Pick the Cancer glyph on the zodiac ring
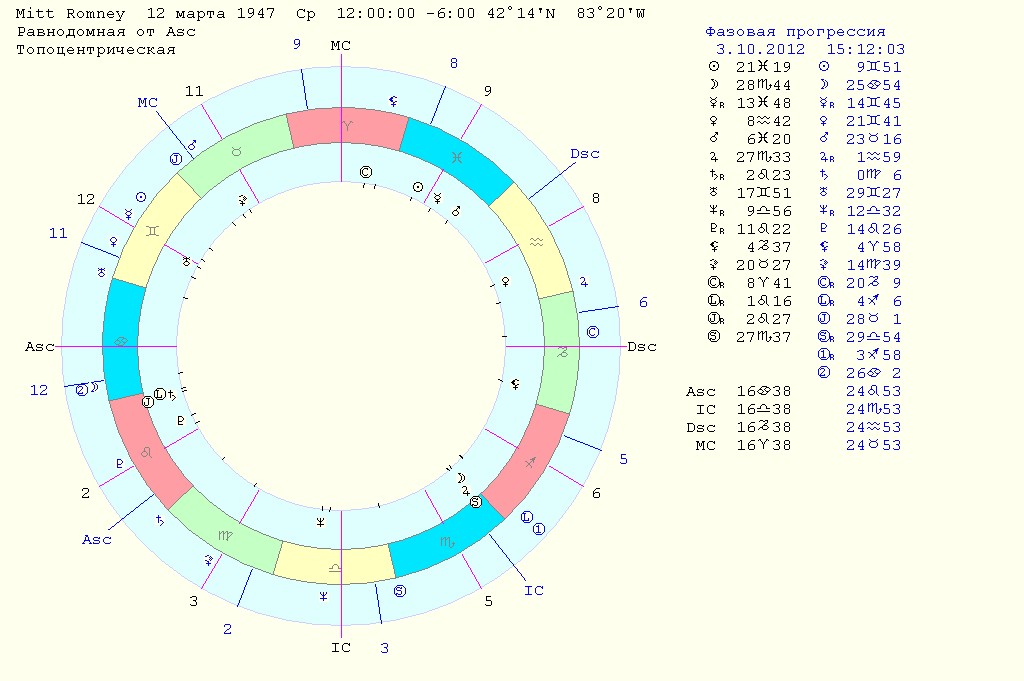 click(121, 341)
